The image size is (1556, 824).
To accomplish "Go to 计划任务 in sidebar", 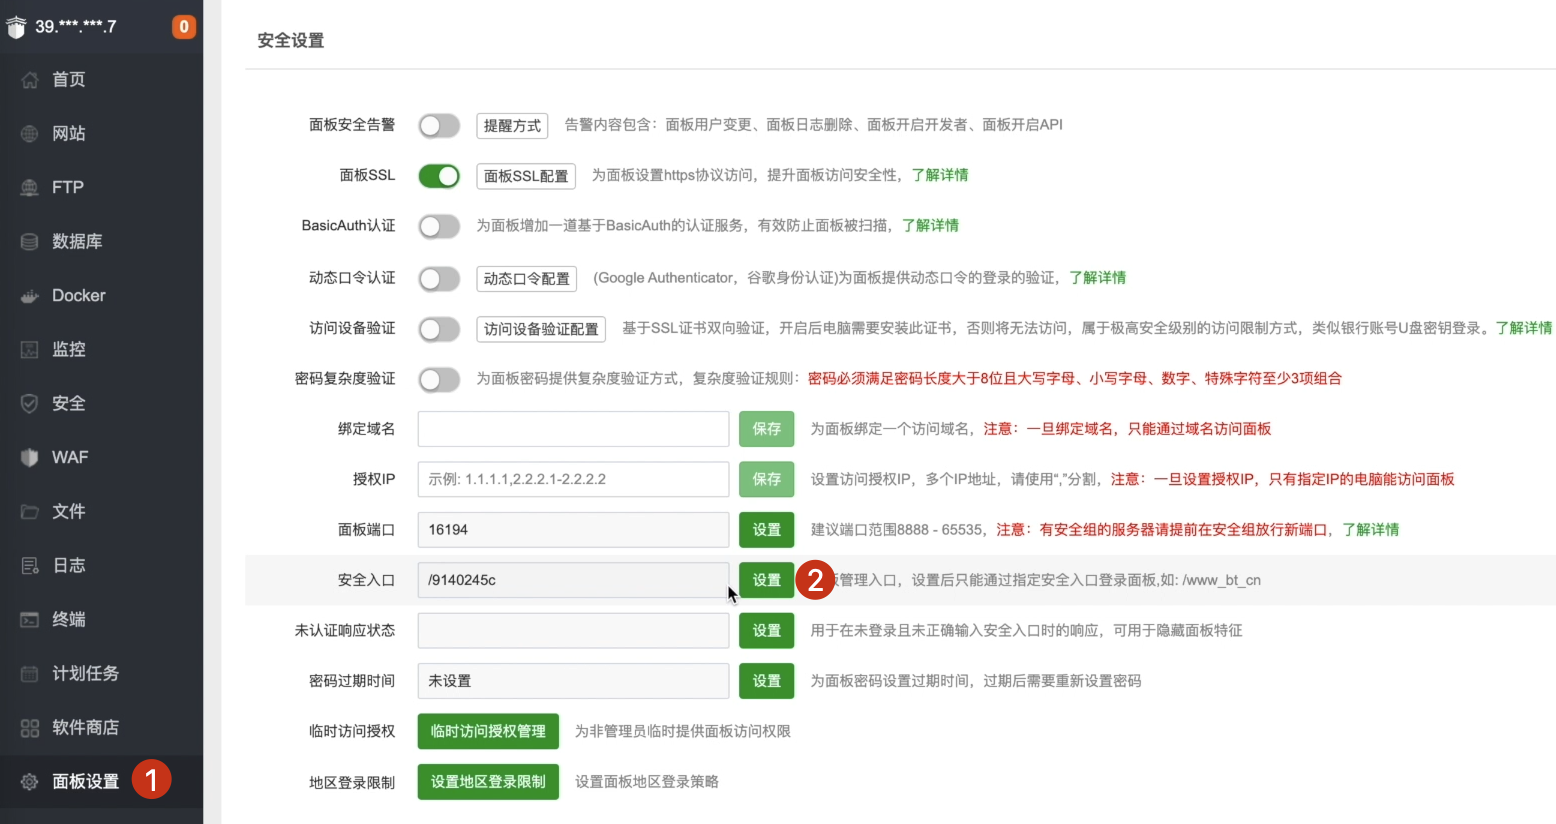I will click(85, 674).
